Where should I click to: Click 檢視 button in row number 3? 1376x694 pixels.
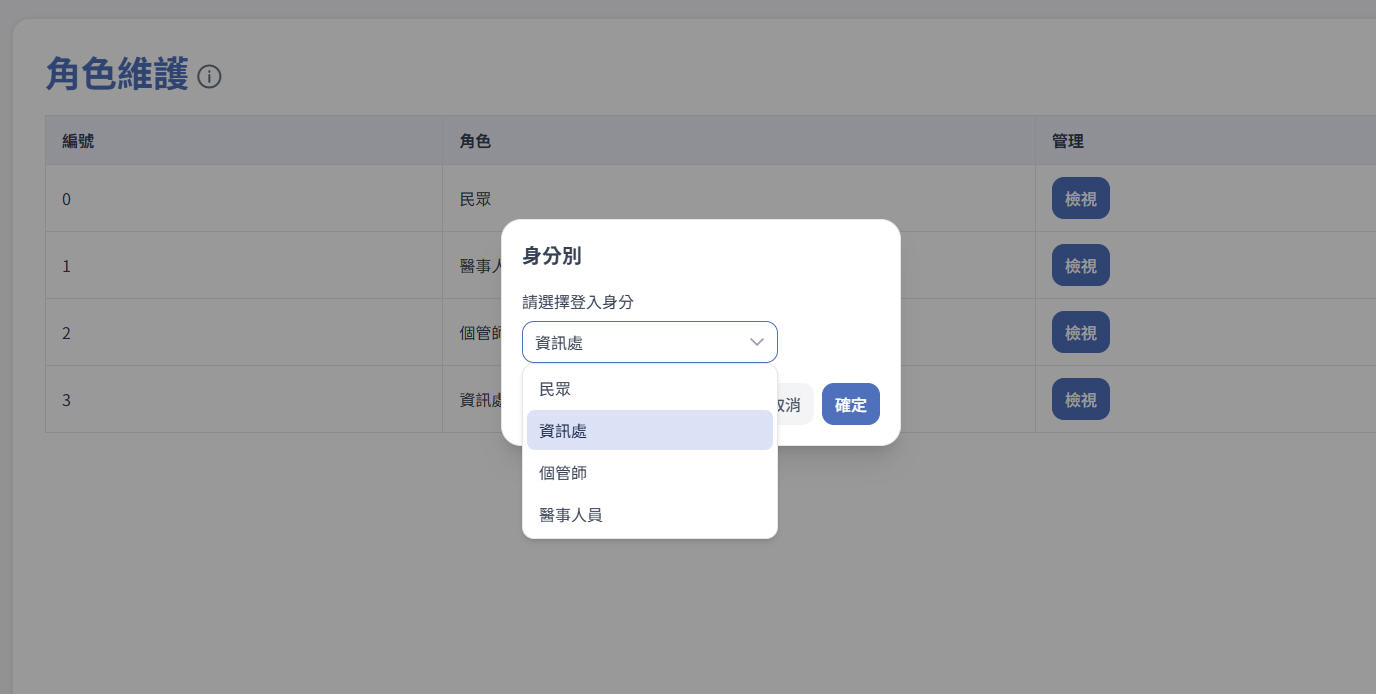(x=1080, y=399)
